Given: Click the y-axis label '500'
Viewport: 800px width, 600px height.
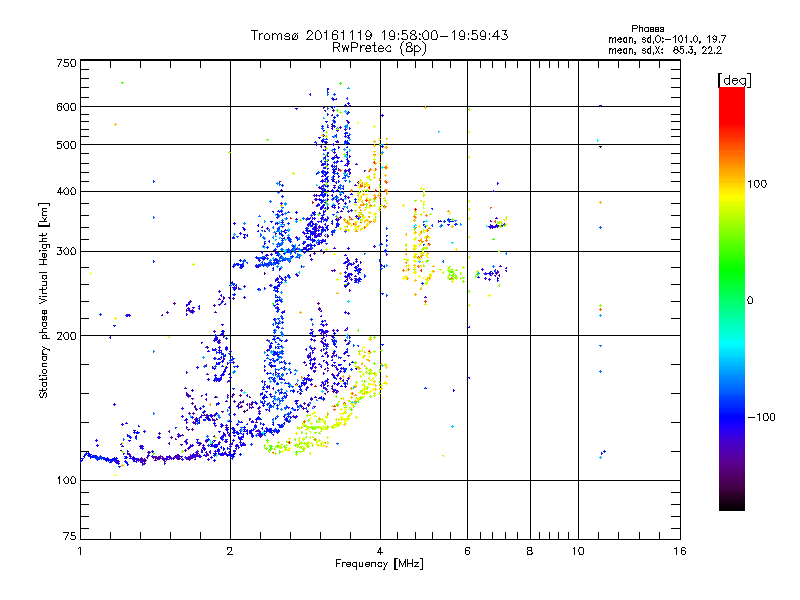Looking at the screenshot, I should pyautogui.click(x=66, y=145).
